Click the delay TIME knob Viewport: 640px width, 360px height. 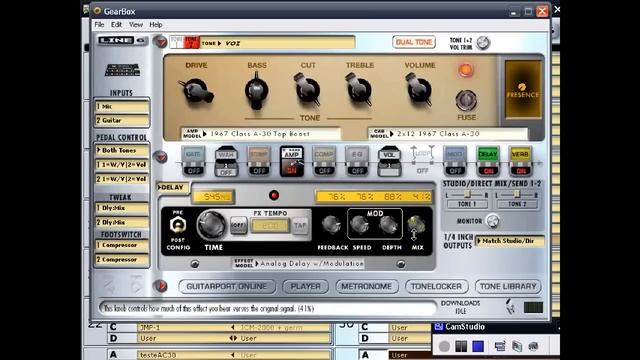click(x=211, y=225)
